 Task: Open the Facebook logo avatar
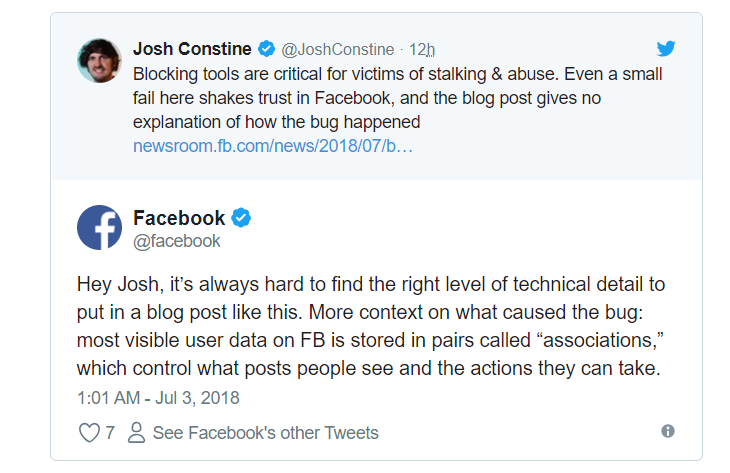tap(99, 227)
